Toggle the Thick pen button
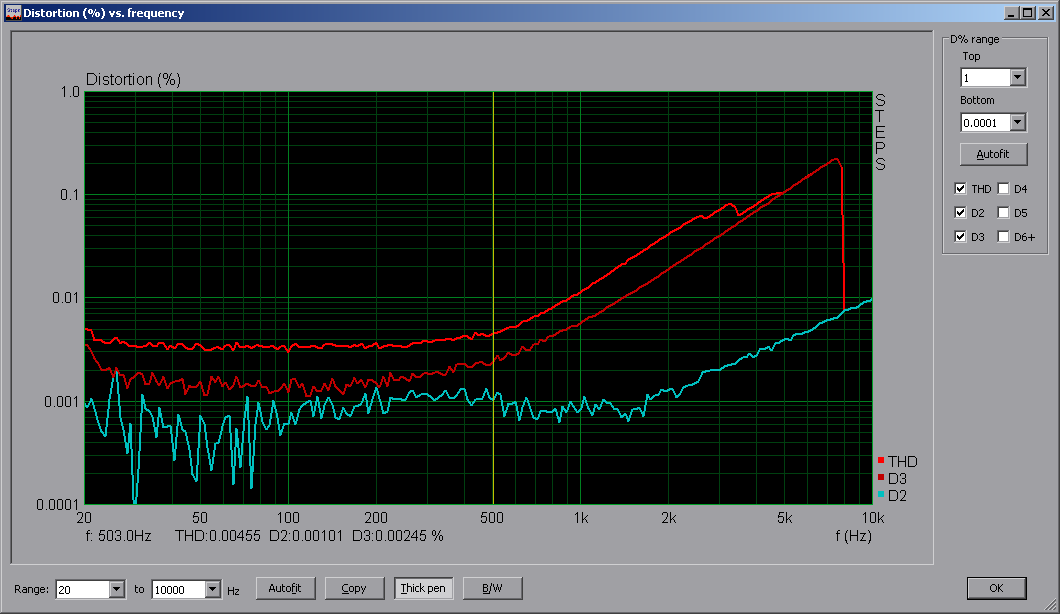The image size is (1060, 614). click(423, 588)
